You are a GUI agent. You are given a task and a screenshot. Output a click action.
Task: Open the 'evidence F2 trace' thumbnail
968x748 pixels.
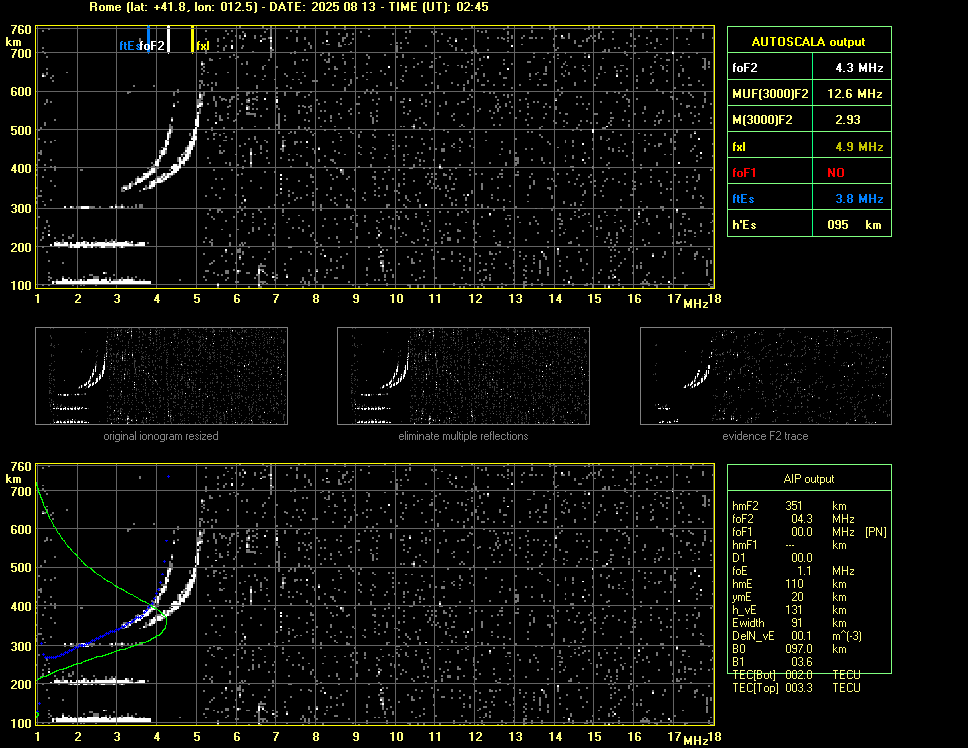click(x=766, y=376)
